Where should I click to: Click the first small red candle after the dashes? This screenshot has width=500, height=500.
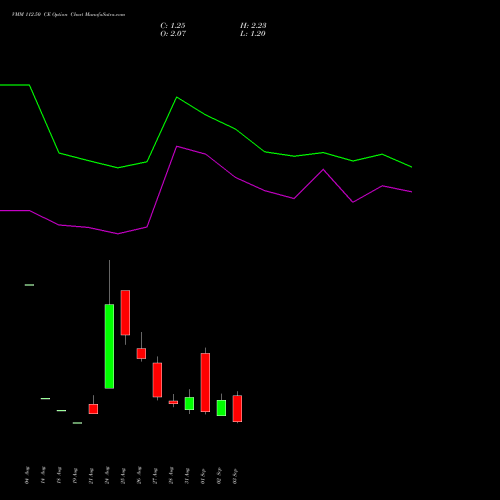click(x=93, y=409)
